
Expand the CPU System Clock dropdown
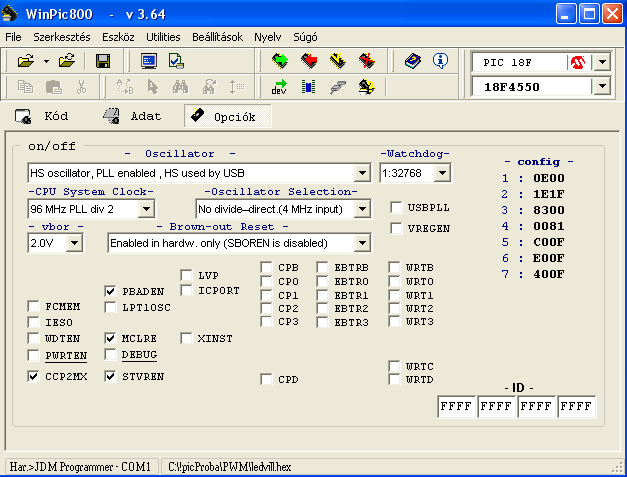[x=146, y=209]
